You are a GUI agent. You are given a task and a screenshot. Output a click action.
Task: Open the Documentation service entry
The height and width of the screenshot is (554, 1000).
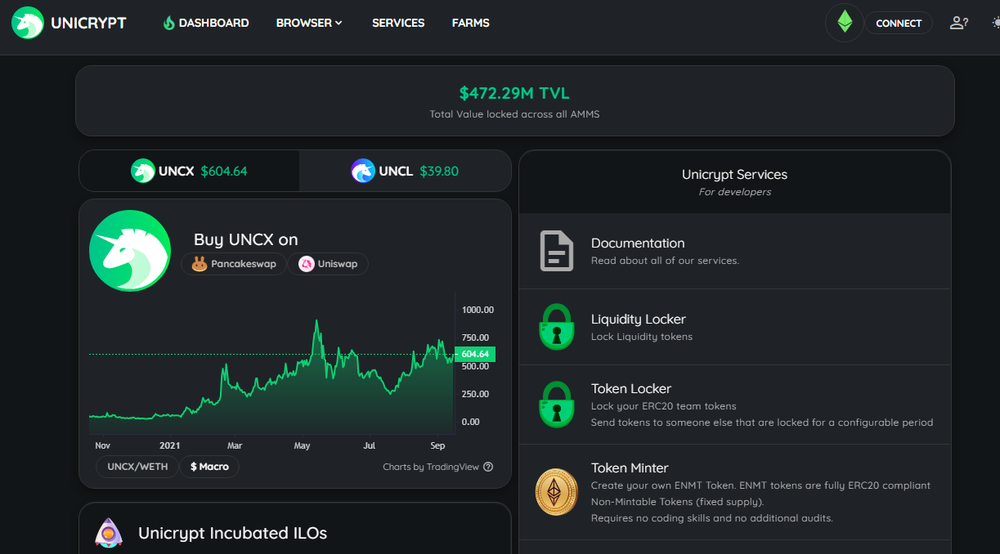735,251
